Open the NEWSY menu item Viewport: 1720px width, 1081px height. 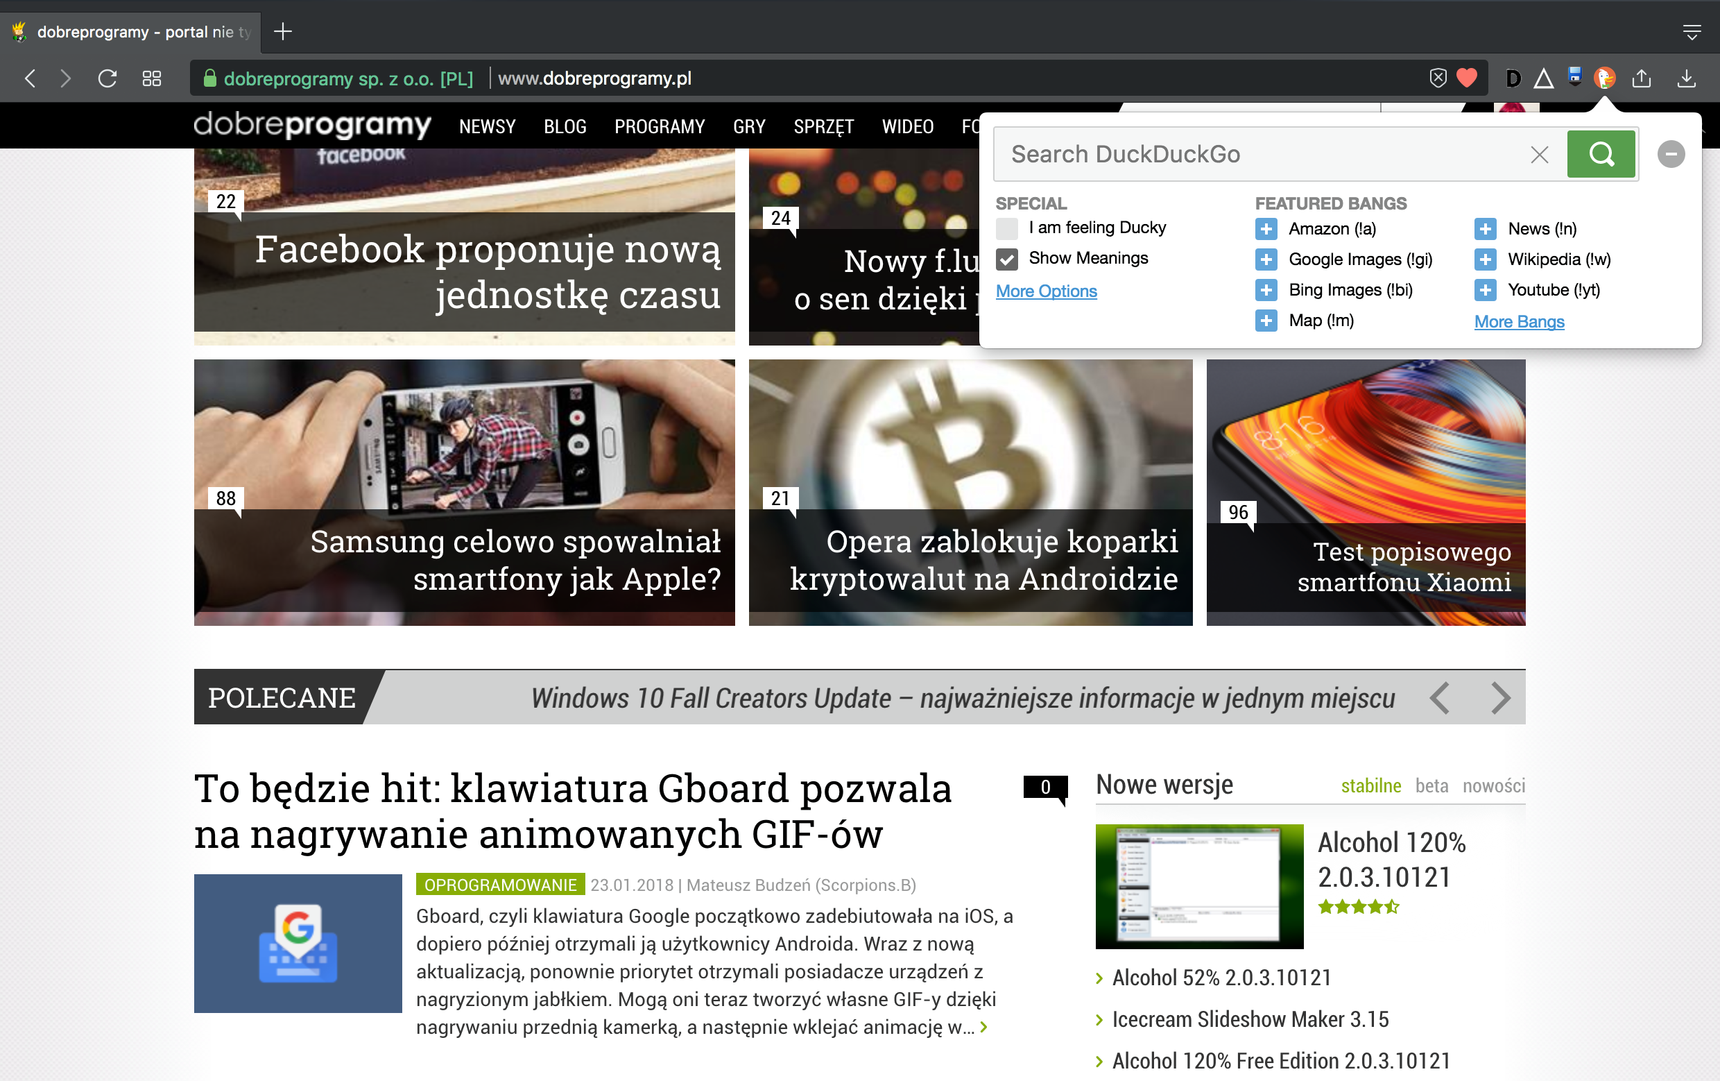pos(487,127)
